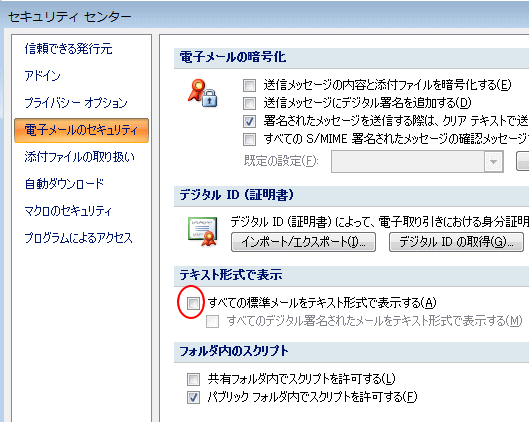
Task: Uncheck allow script in public folders
Action: (x=193, y=397)
